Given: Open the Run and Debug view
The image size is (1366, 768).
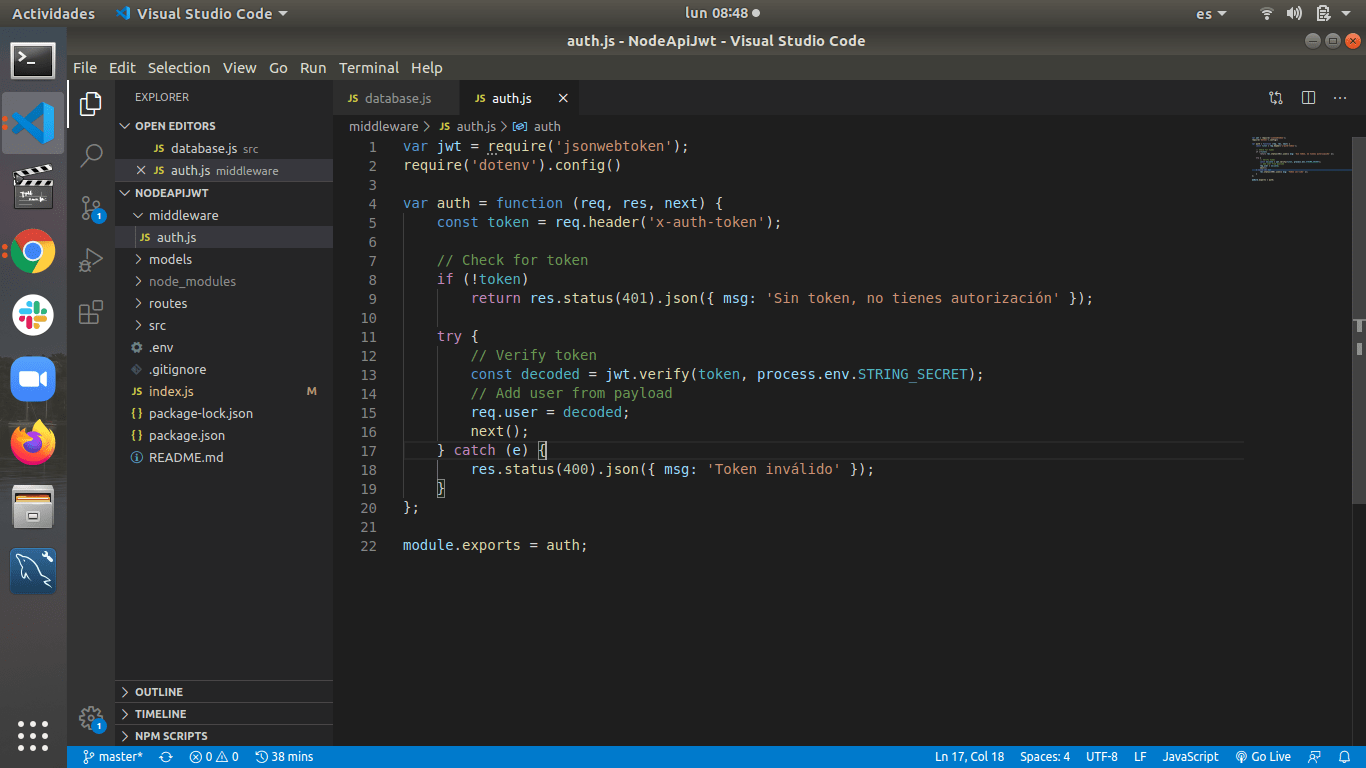Looking at the screenshot, I should click(x=91, y=260).
